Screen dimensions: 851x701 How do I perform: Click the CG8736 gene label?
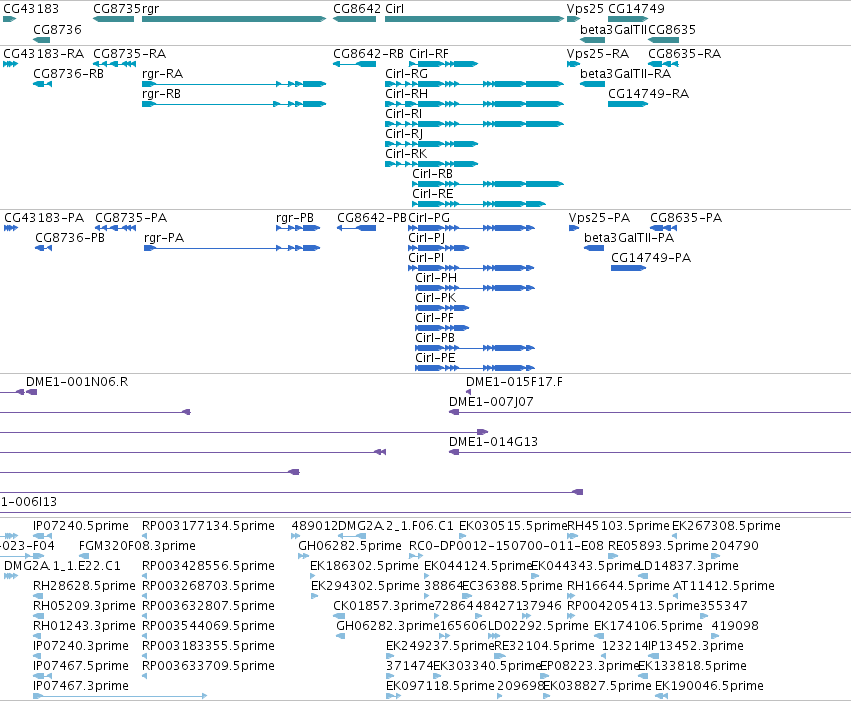click(58, 29)
